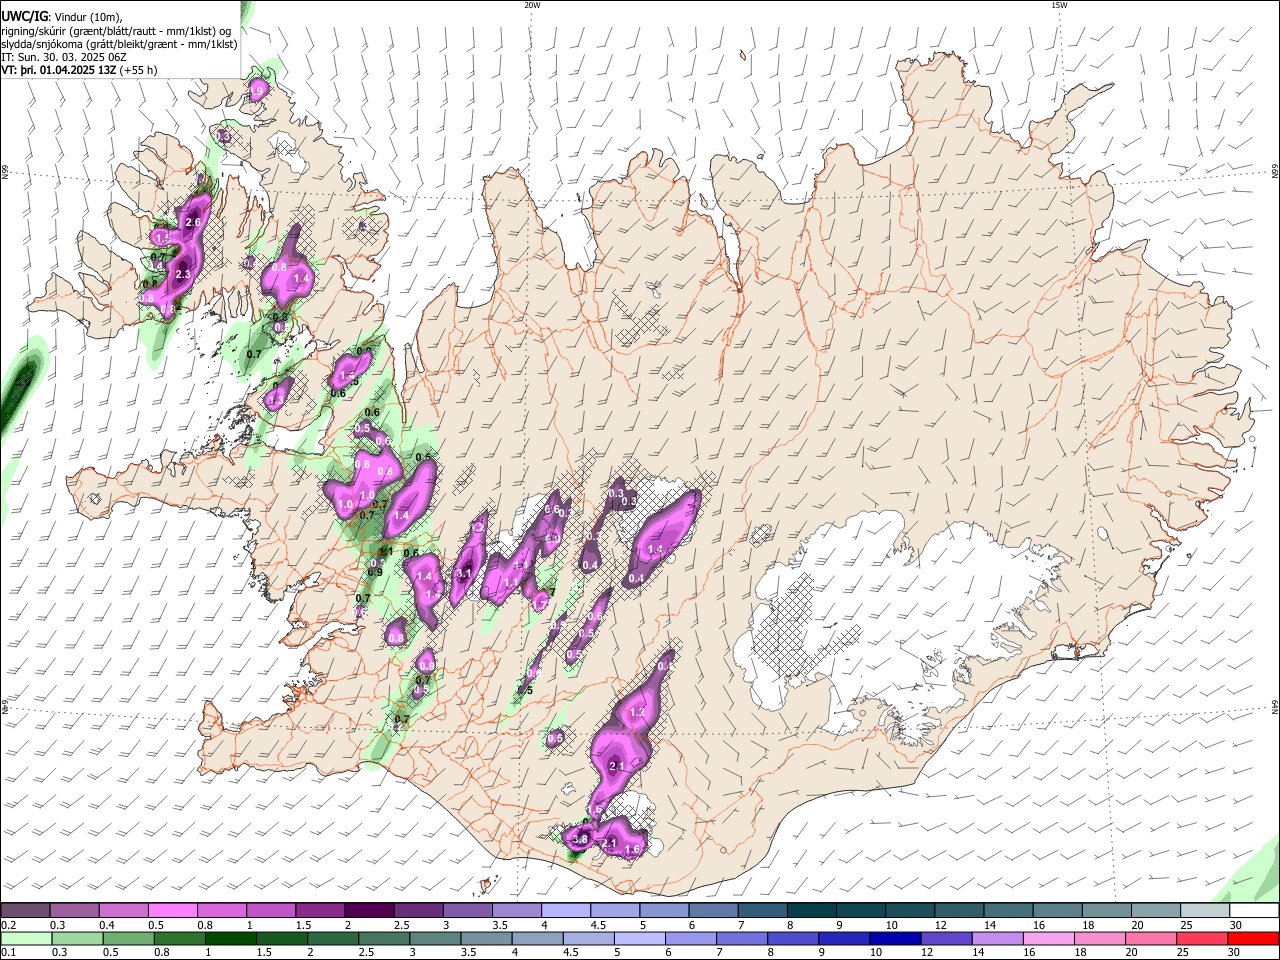Click the bold UWC/IG title text
This screenshot has height=960, width=1280.
[x=25, y=16]
